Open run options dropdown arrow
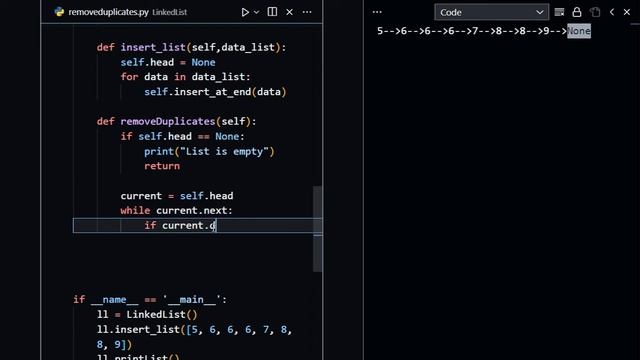The width and height of the screenshot is (640, 360). 256,12
